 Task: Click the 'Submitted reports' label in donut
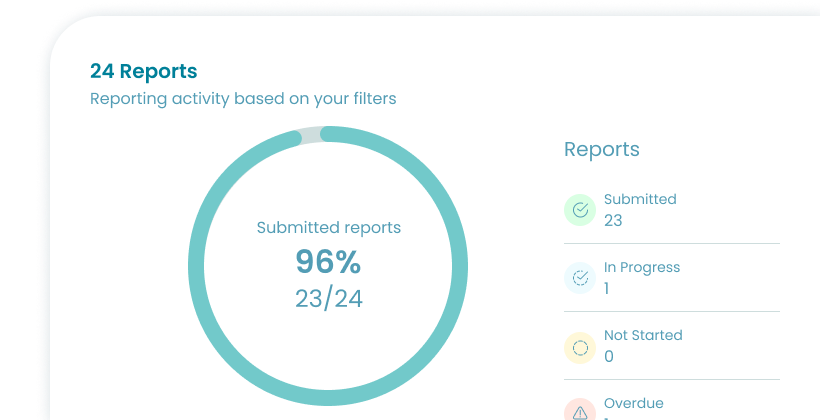pos(328,228)
